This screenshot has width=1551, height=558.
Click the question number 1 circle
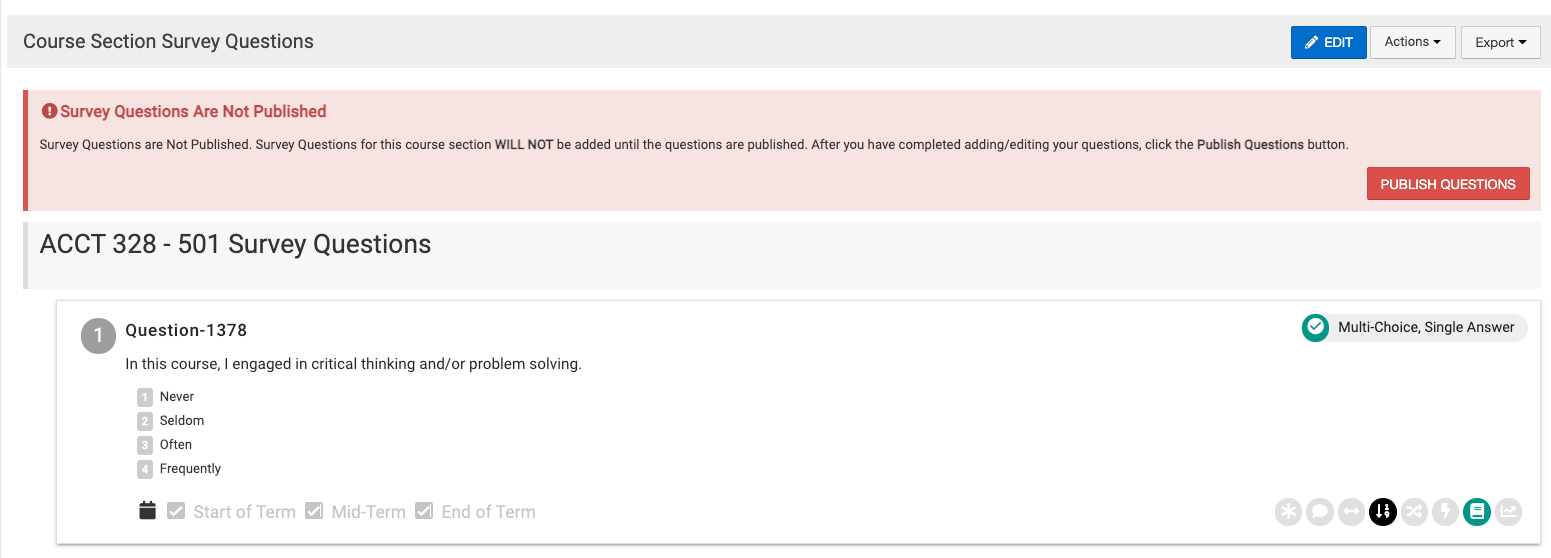[99, 336]
